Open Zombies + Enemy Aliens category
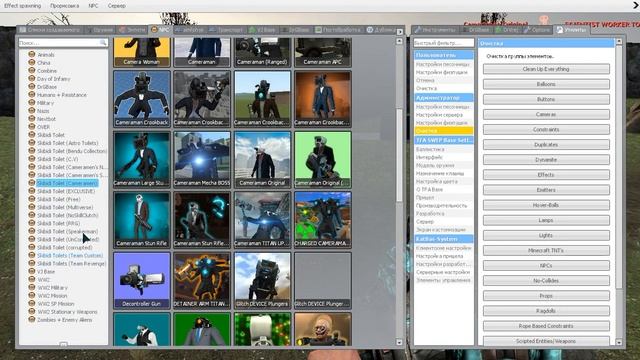This screenshot has height=360, width=640. tap(64, 320)
